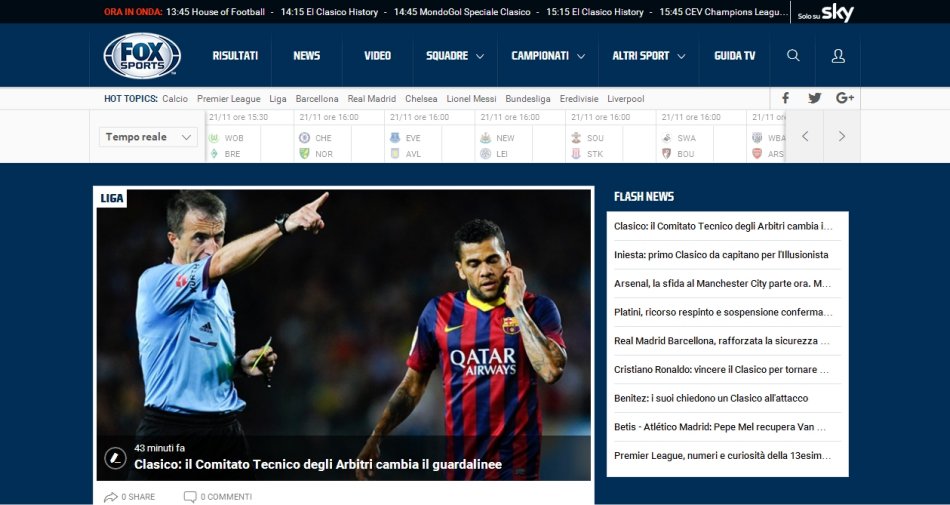
Task: Open the CHE vs NOR match cell
Action: point(339,136)
